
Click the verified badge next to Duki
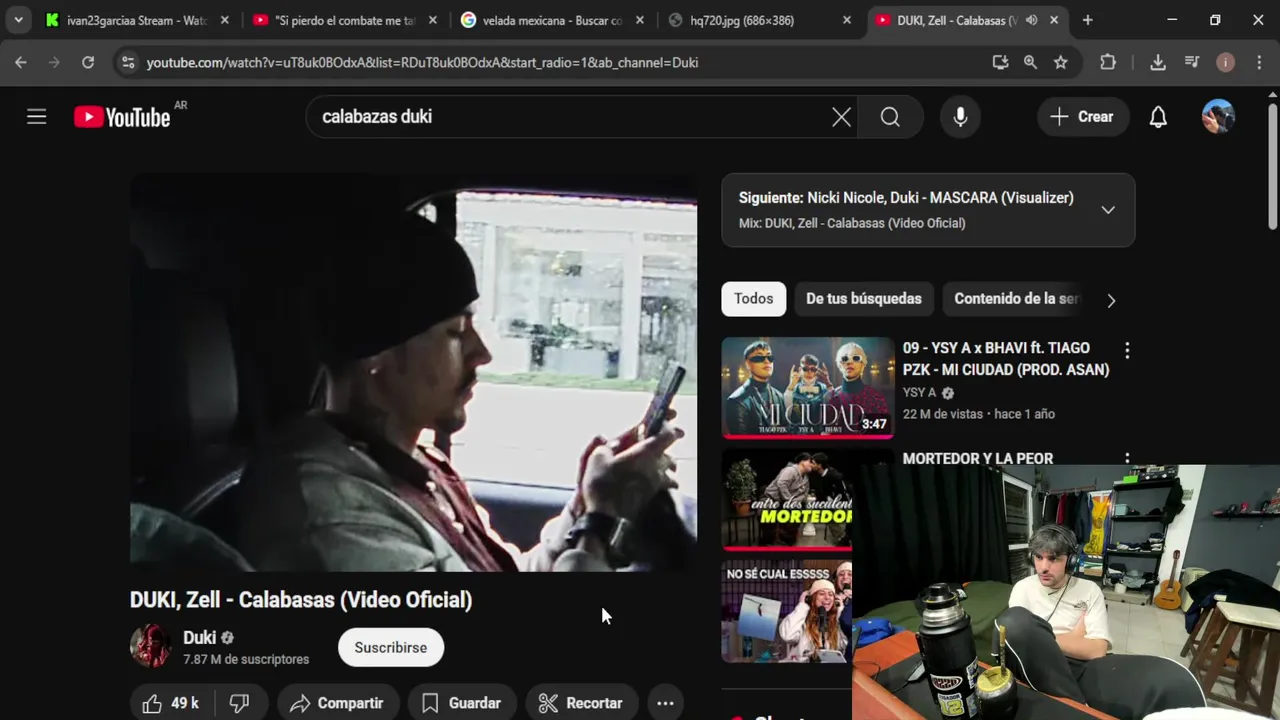[227, 638]
